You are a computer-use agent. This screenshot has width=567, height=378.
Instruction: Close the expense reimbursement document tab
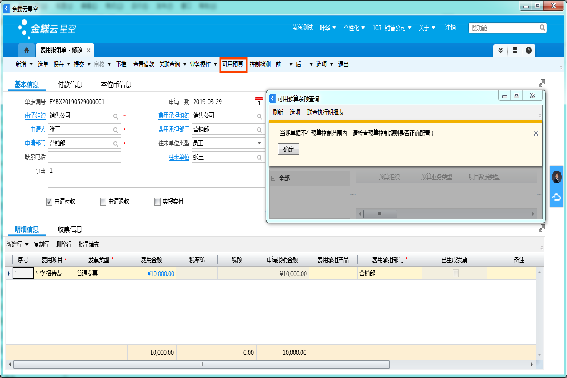88,50
